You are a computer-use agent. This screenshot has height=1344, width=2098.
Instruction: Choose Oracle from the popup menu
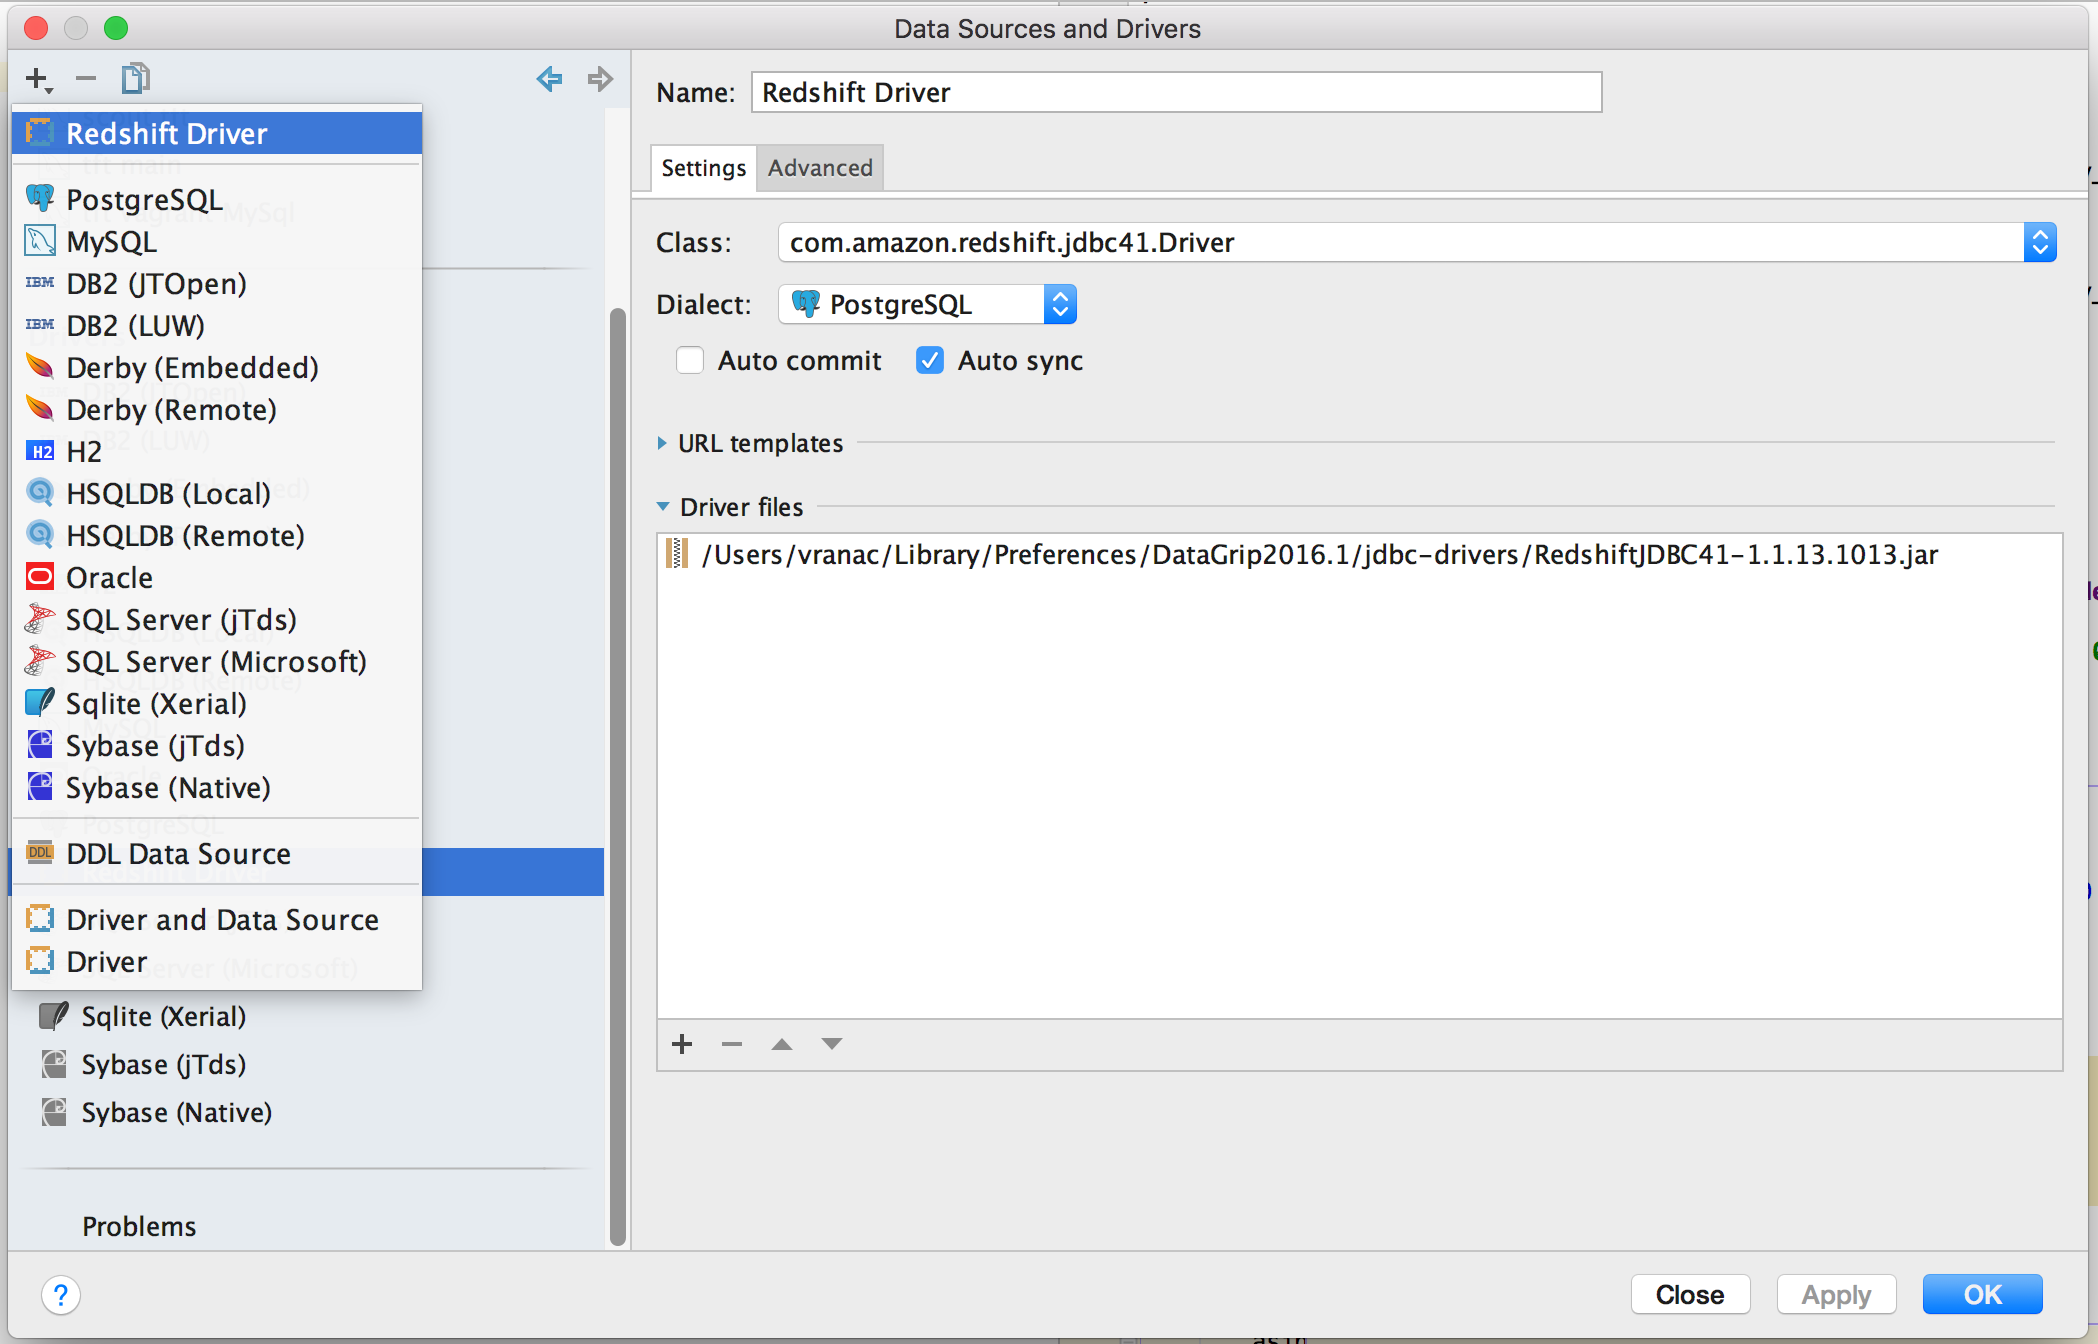click(217, 578)
